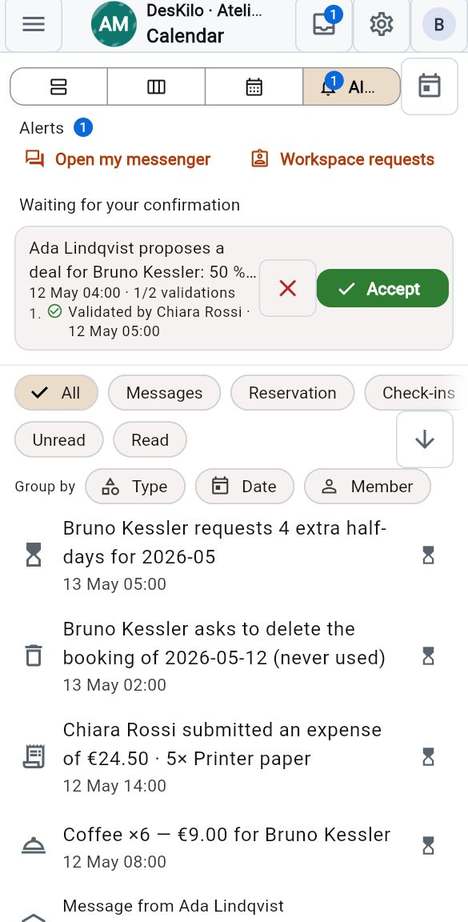Switch to the month calendar view tab
The height and width of the screenshot is (922, 468).
(x=254, y=87)
